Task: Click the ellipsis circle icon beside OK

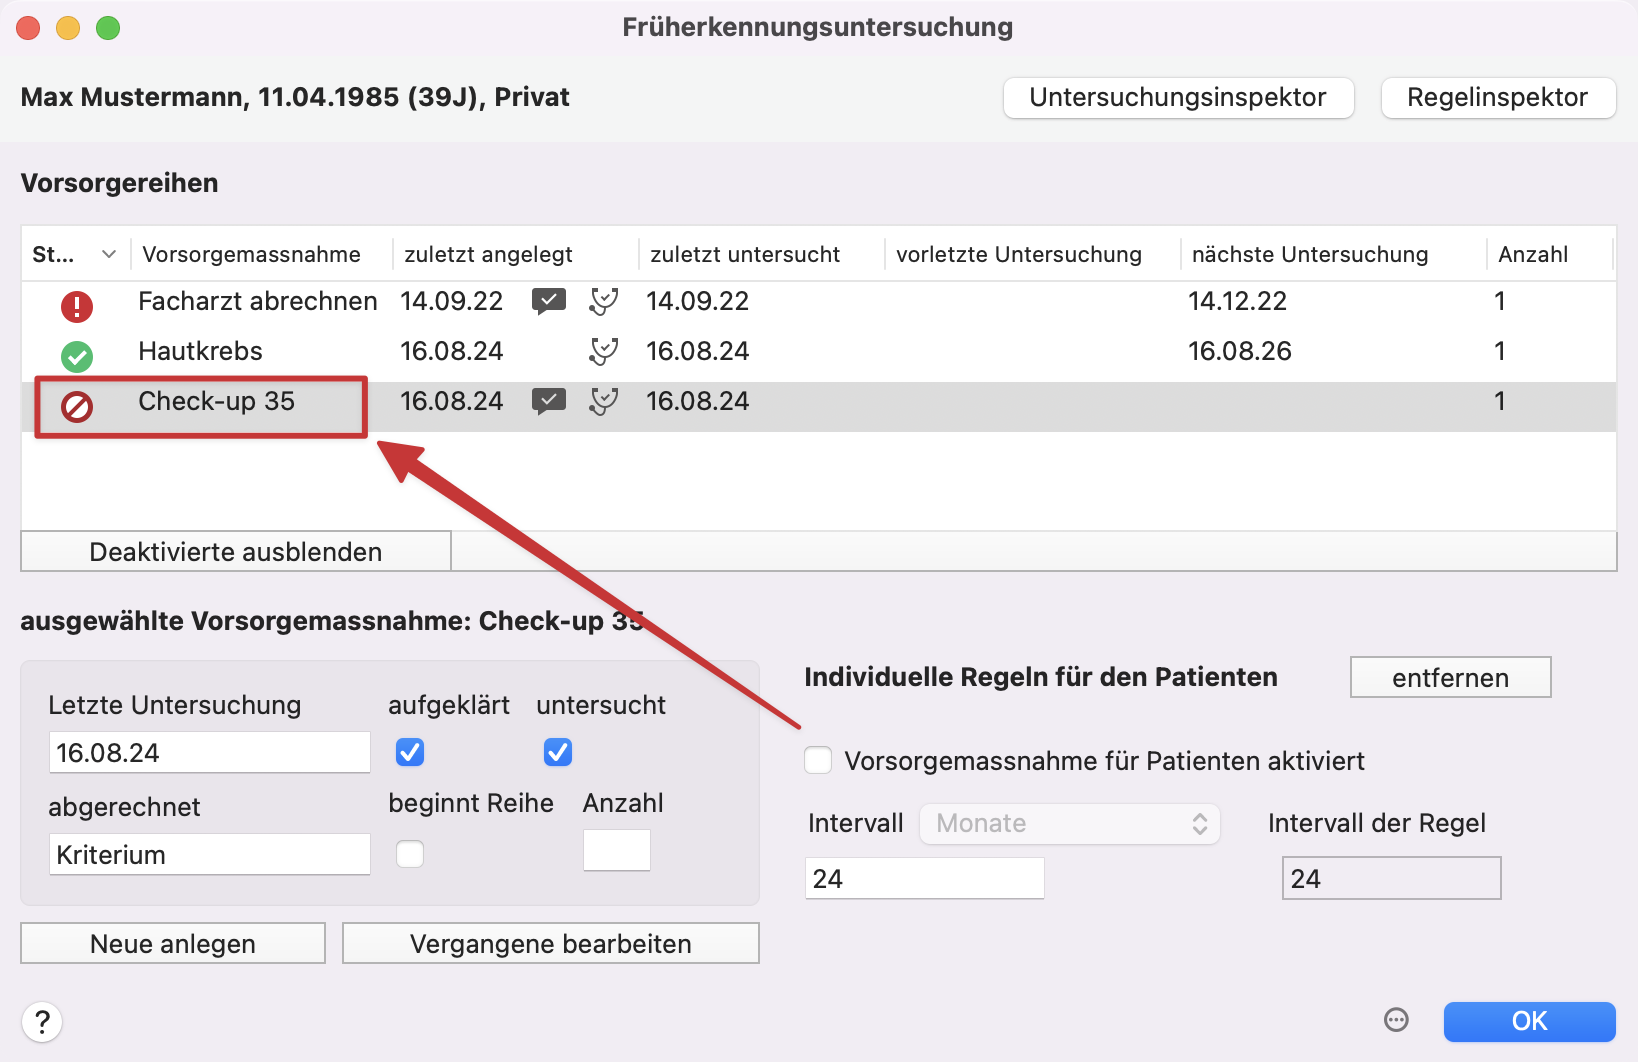Action: point(1396,1020)
